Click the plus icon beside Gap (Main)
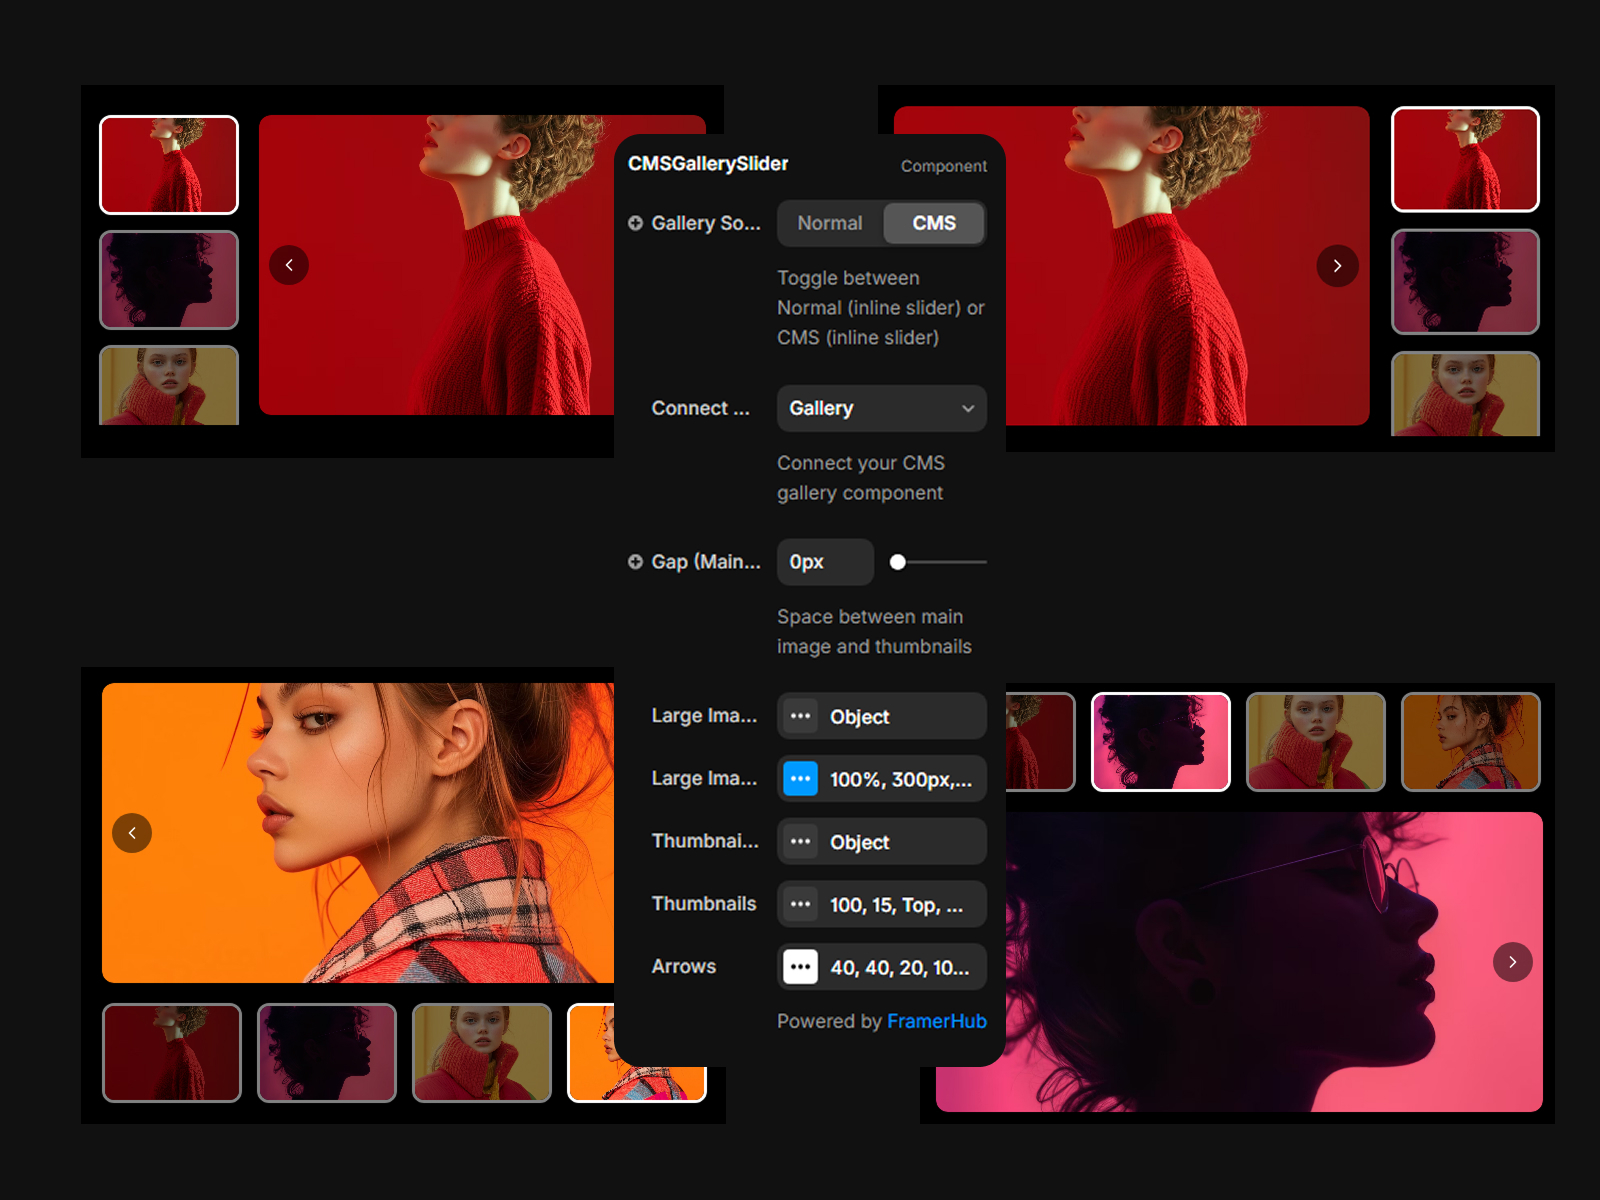Screen dimensions: 1600x1200 click(x=635, y=562)
